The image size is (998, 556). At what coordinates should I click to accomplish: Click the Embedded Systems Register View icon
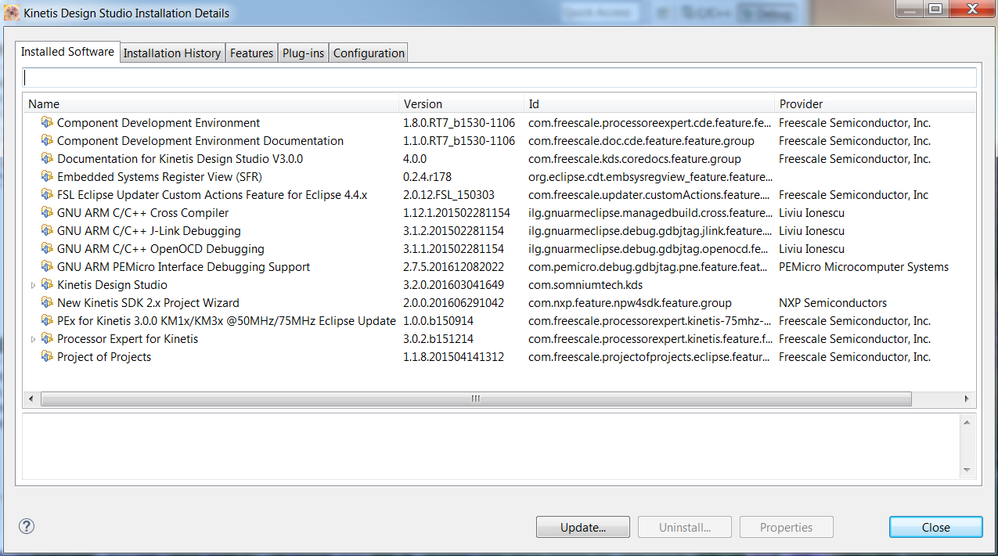point(46,176)
